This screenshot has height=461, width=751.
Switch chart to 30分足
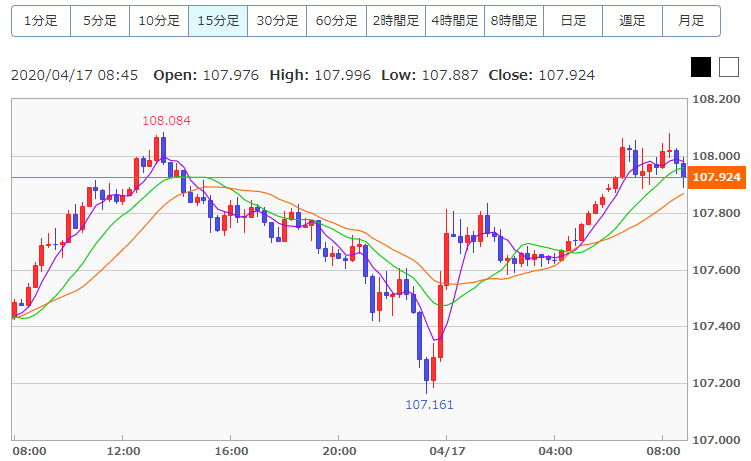click(277, 21)
